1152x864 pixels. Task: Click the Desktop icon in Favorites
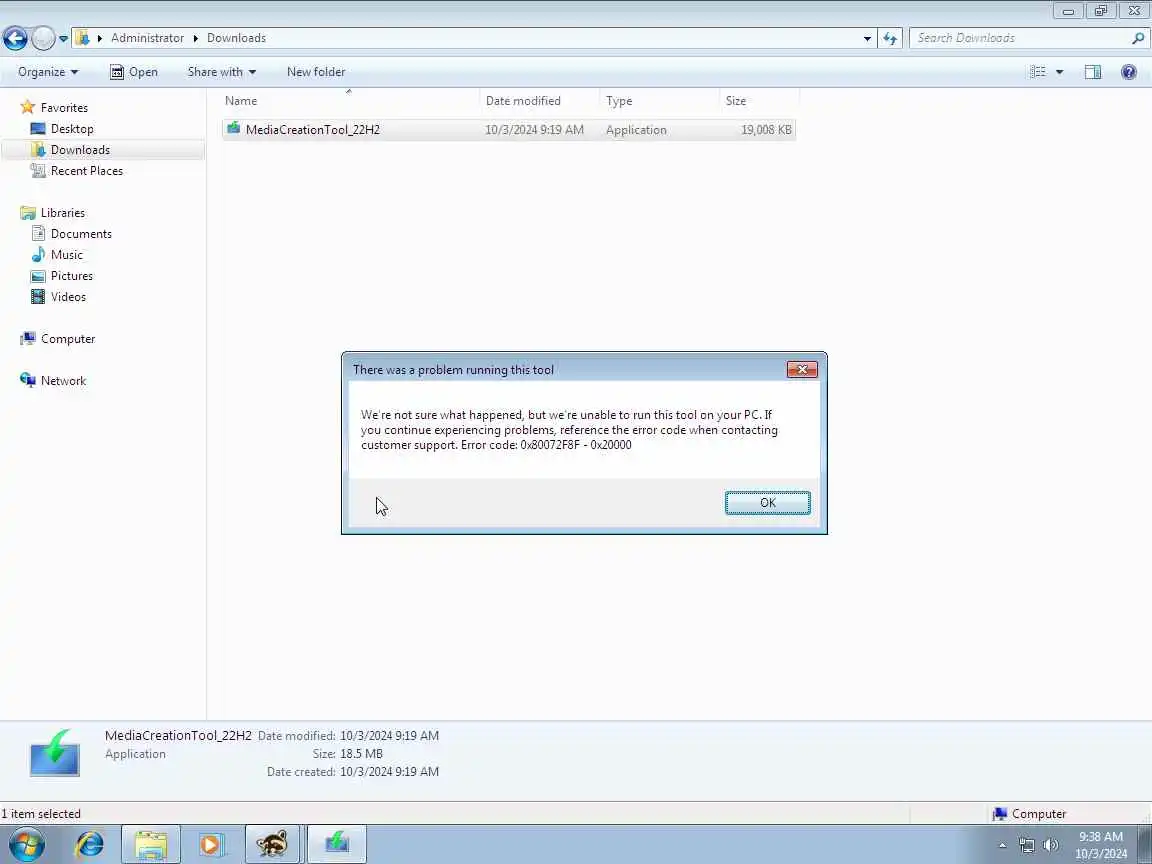coord(37,129)
